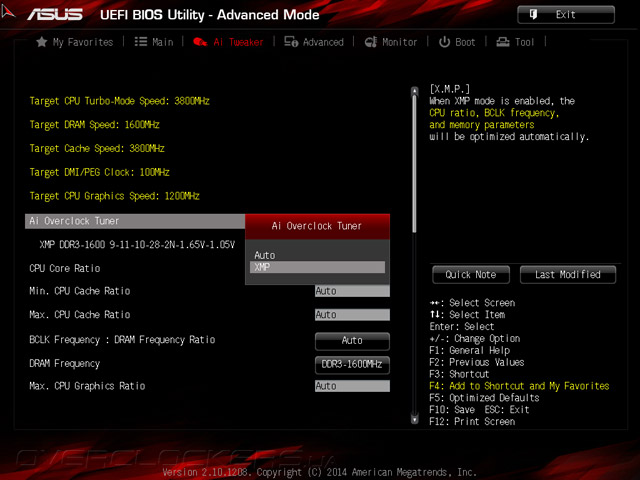
Task: Select the DRAM Frequency label
Action: click(x=64, y=363)
